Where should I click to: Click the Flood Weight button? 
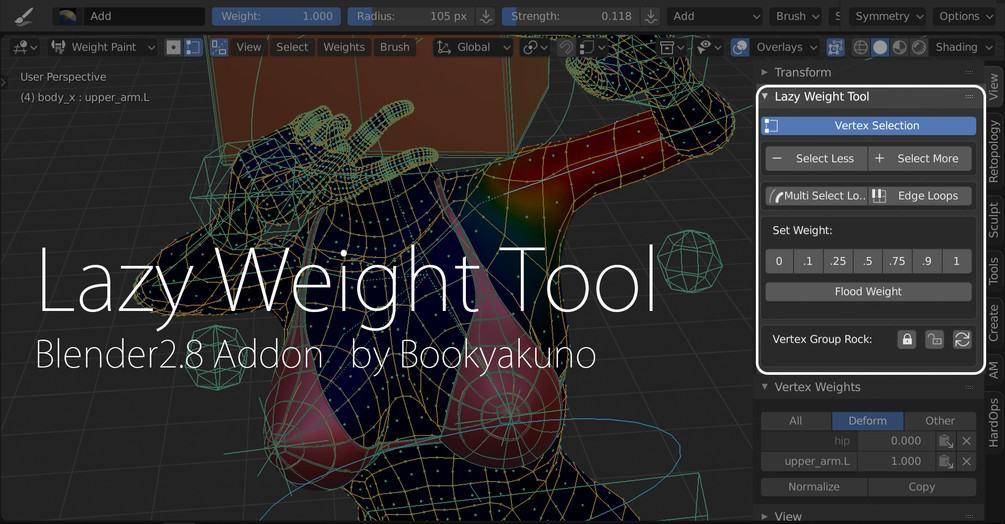tap(868, 291)
